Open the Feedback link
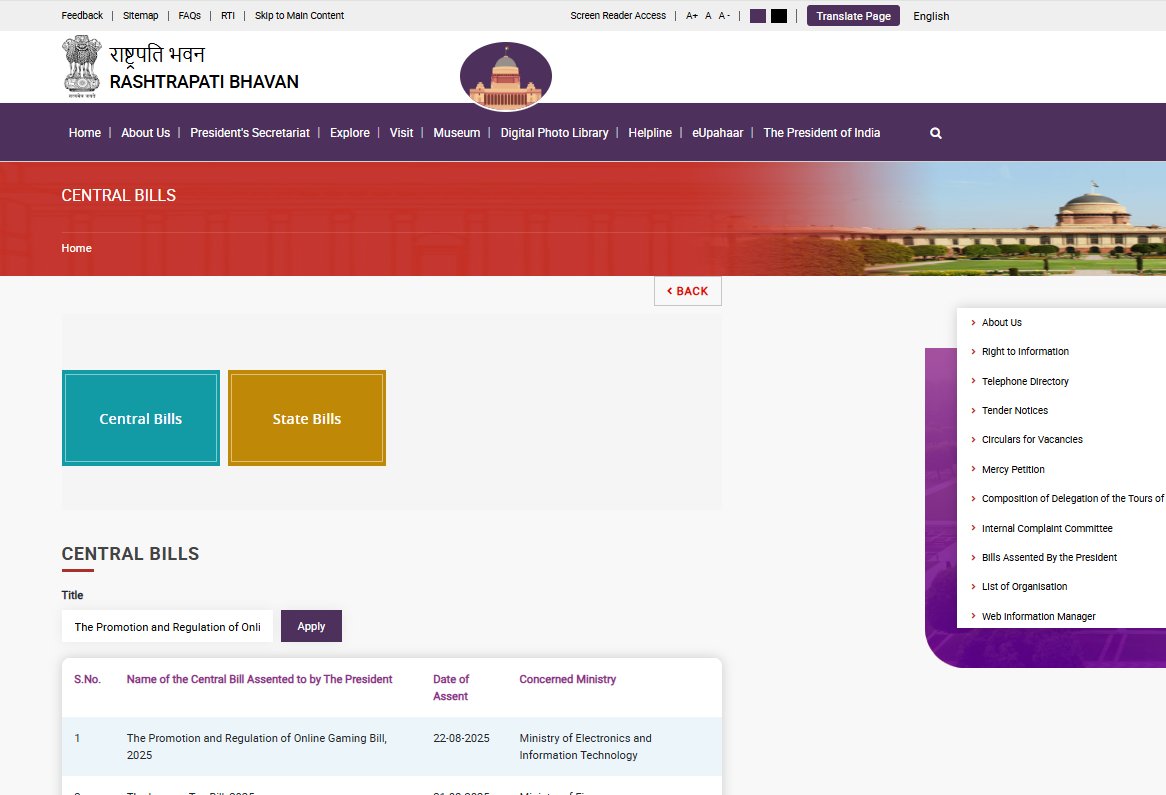The height and width of the screenshot is (795, 1166). coord(82,15)
